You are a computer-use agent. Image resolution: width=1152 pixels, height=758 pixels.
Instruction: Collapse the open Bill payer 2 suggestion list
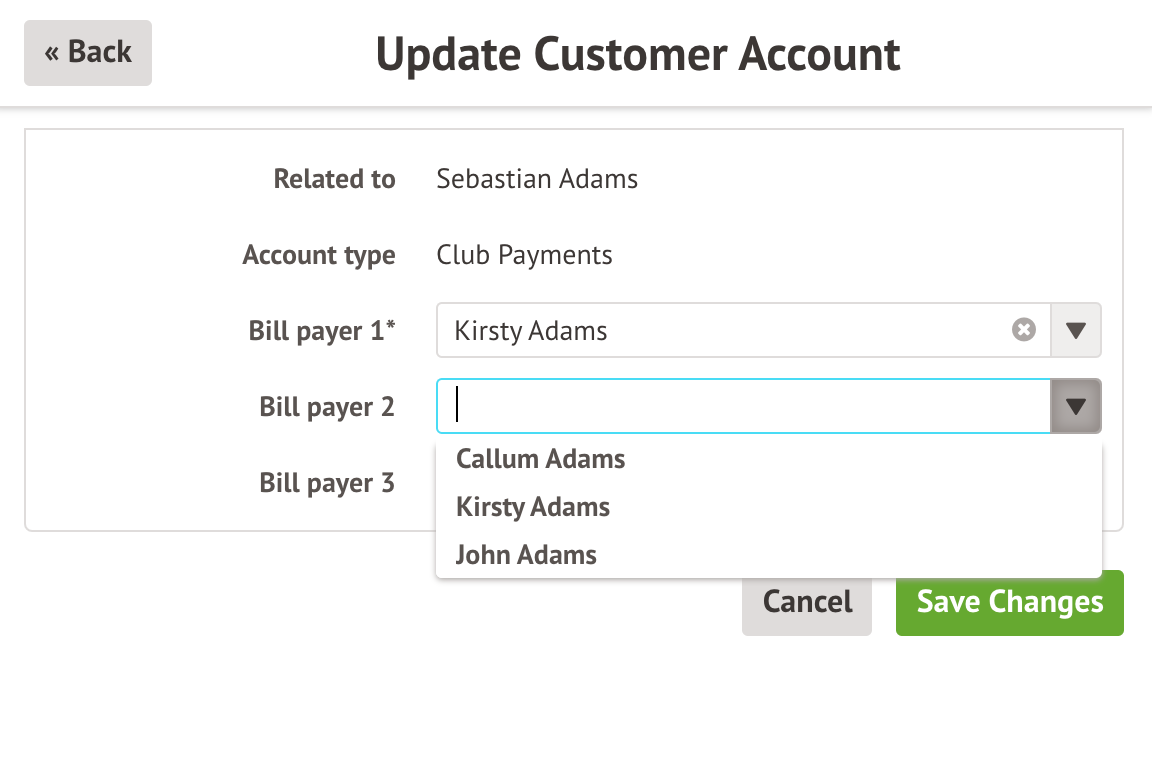[x=1076, y=406]
